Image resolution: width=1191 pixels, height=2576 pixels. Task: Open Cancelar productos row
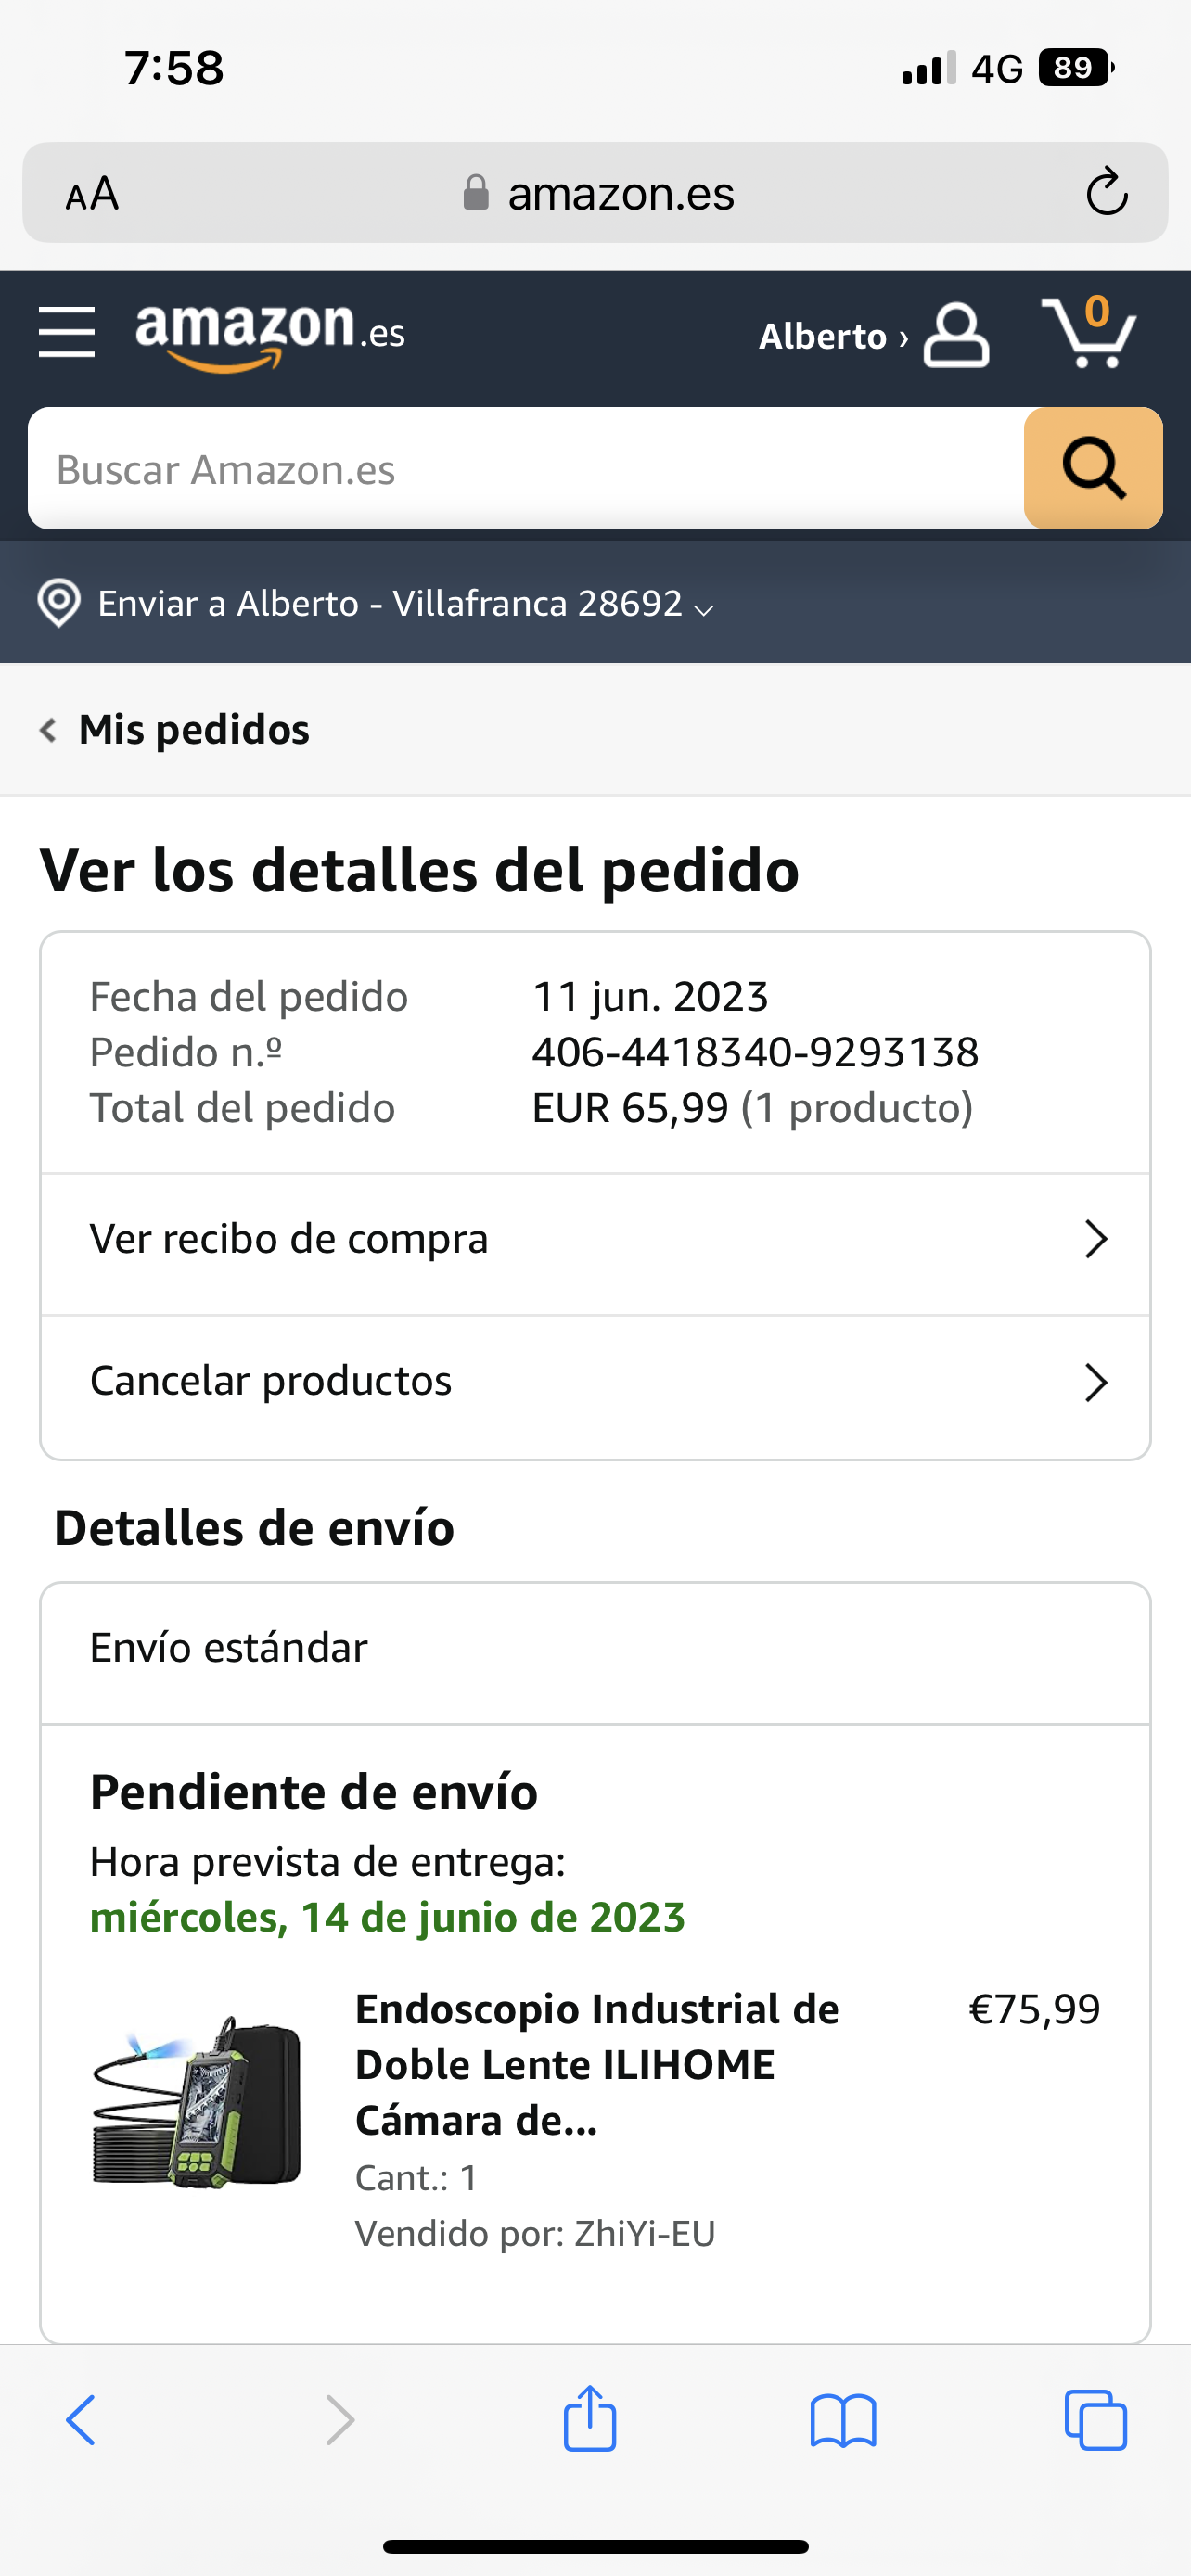595,1382
